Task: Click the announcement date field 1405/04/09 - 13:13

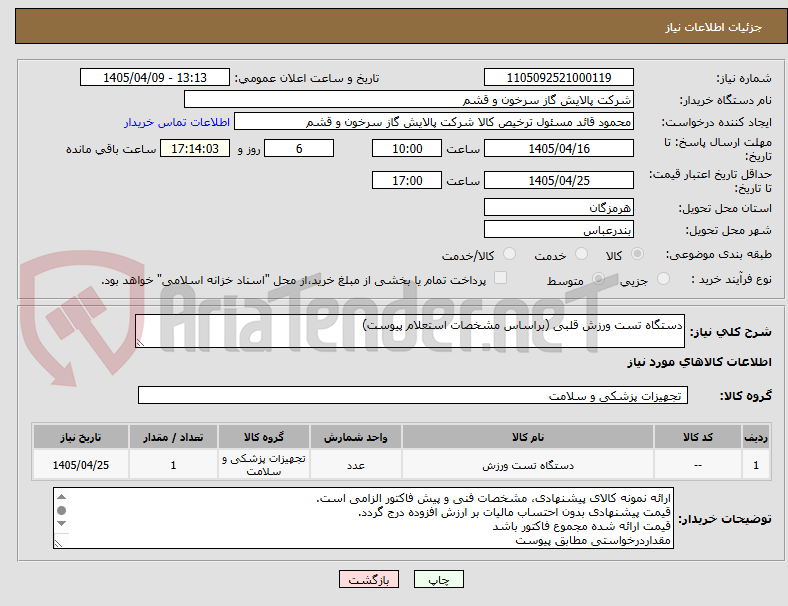Action: coord(155,77)
